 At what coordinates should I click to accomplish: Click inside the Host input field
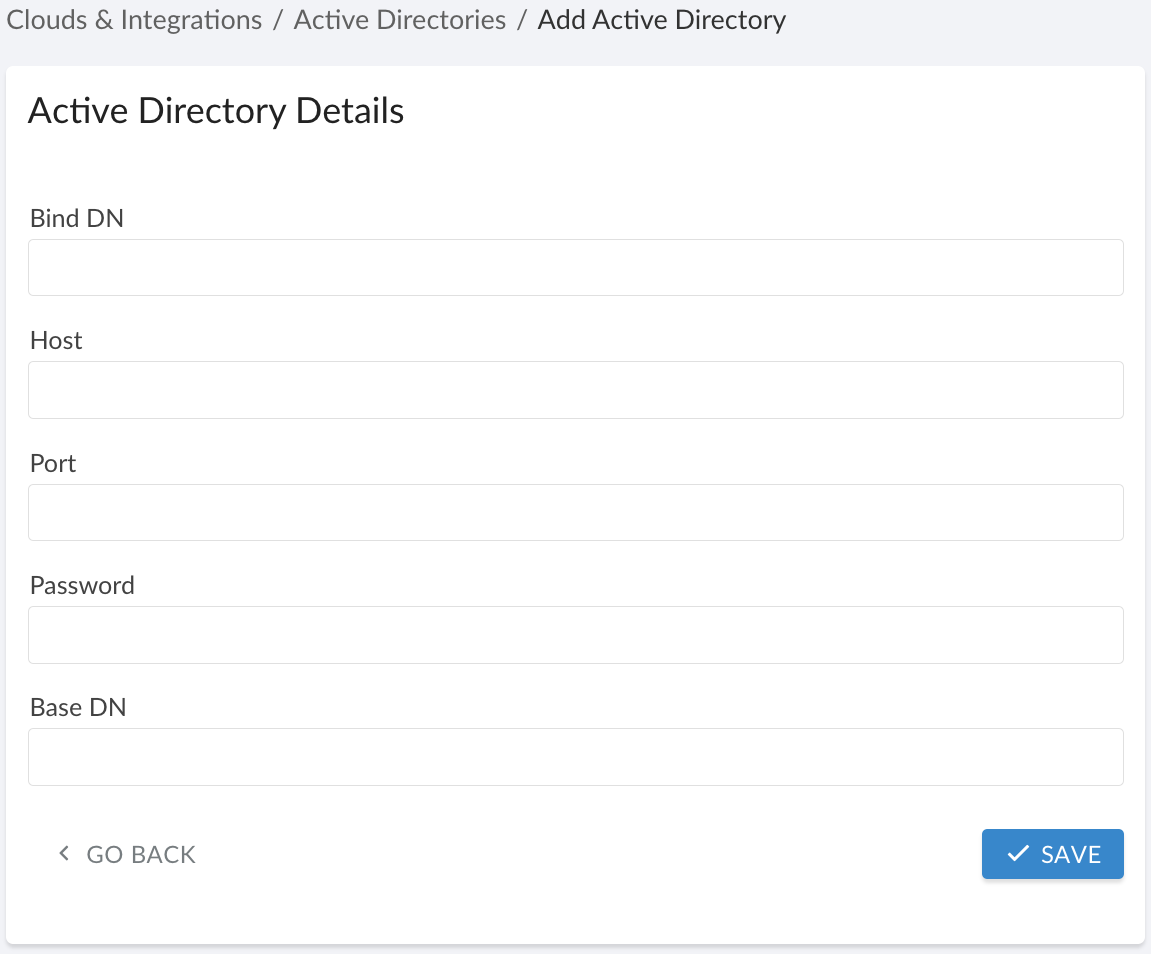[575, 390]
